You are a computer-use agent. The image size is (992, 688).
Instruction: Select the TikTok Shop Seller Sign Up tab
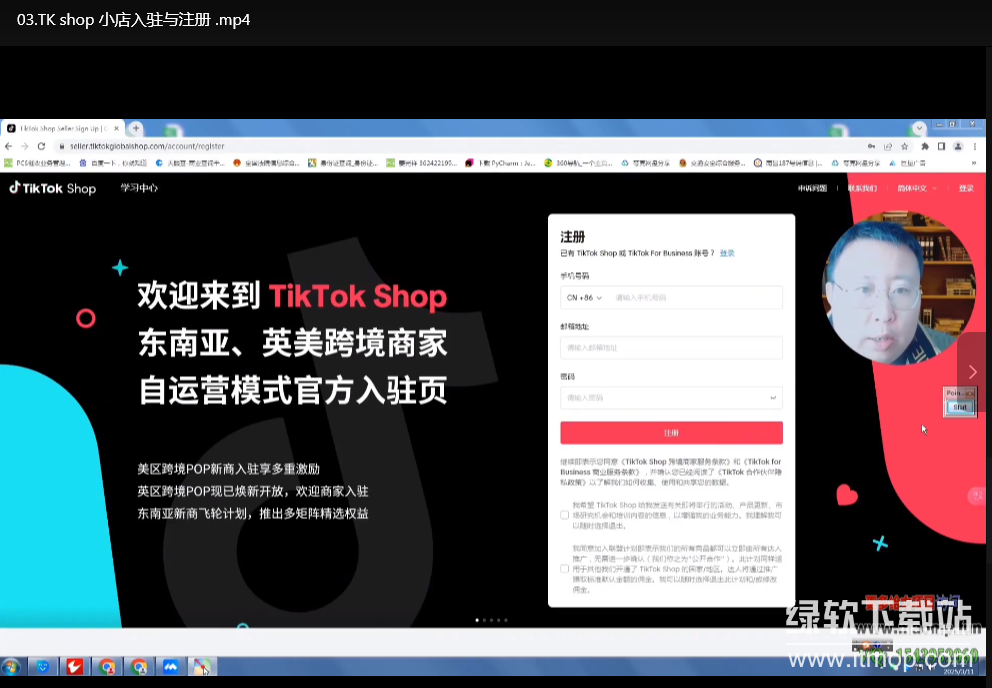(x=62, y=128)
